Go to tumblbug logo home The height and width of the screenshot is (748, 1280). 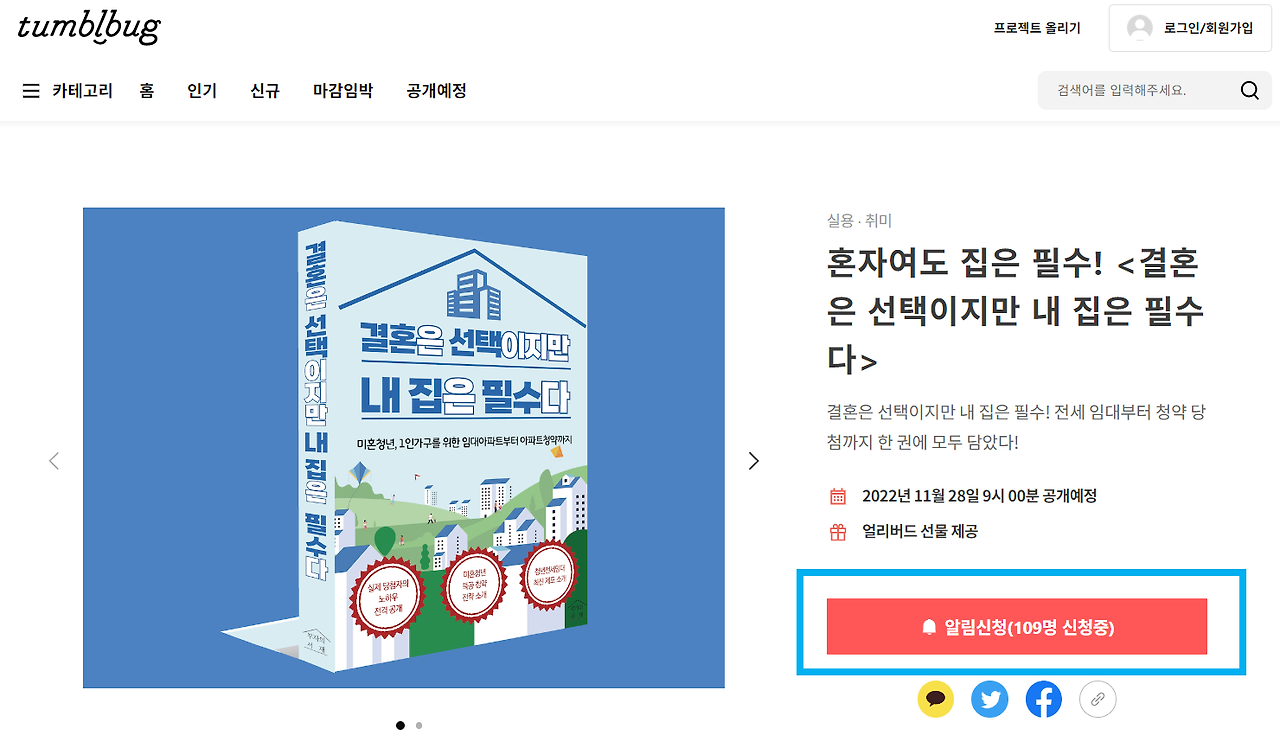[x=88, y=27]
